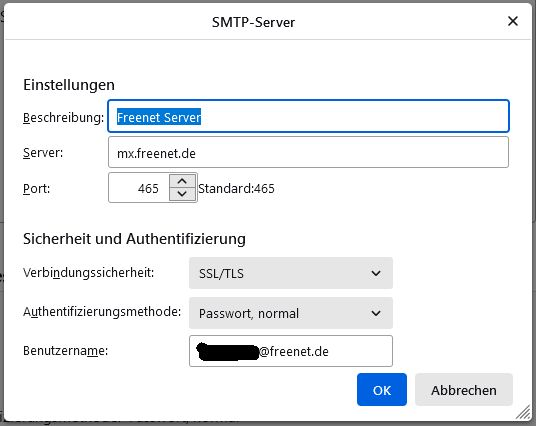536x426 pixels.
Task: Click the chevron beside Passwort, normal
Action: click(376, 313)
